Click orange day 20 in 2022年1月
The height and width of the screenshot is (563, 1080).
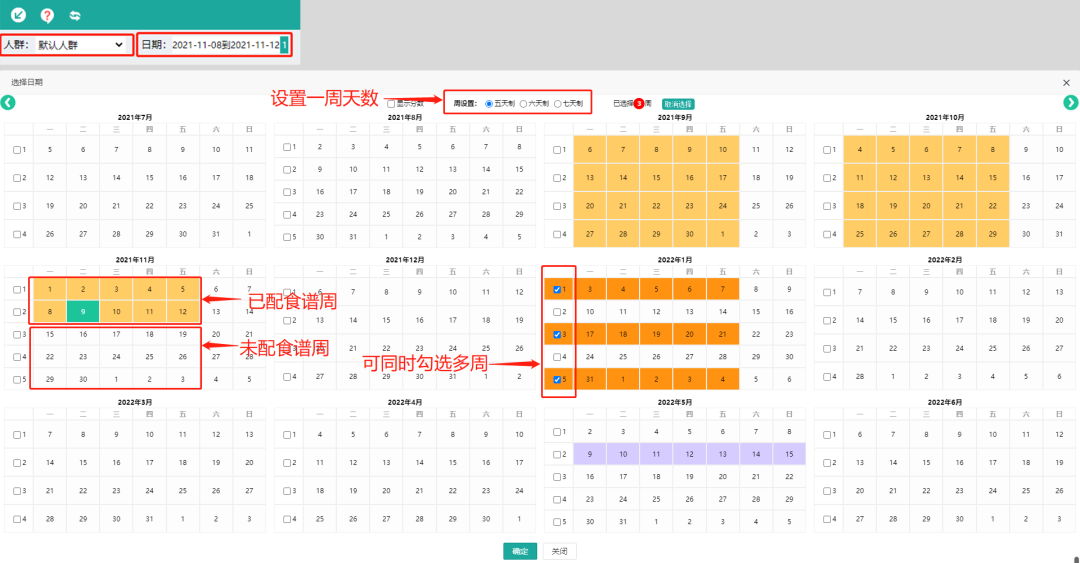[x=689, y=334]
